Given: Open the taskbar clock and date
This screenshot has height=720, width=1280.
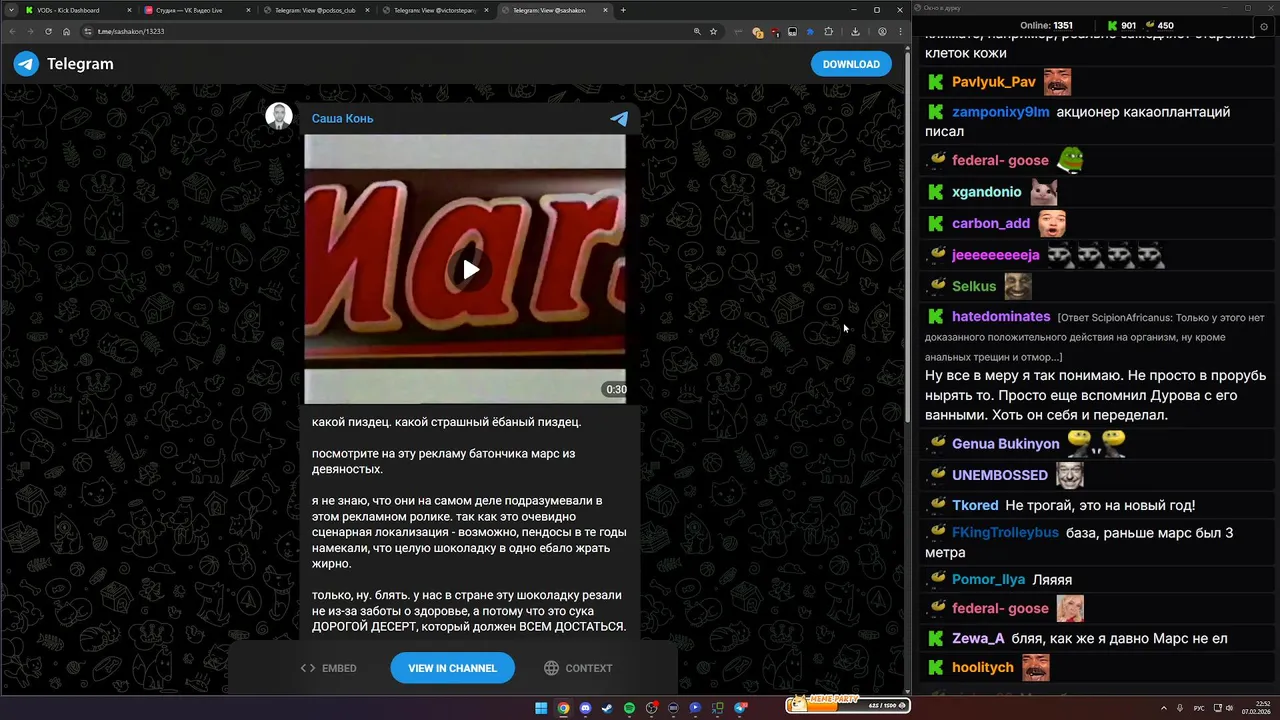Looking at the screenshot, I should [x=1256, y=708].
